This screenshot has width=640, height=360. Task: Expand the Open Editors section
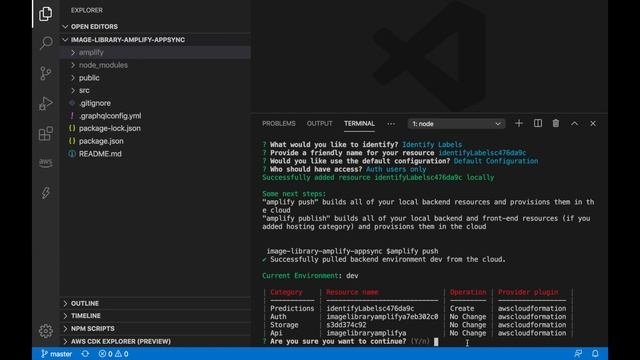point(155,27)
